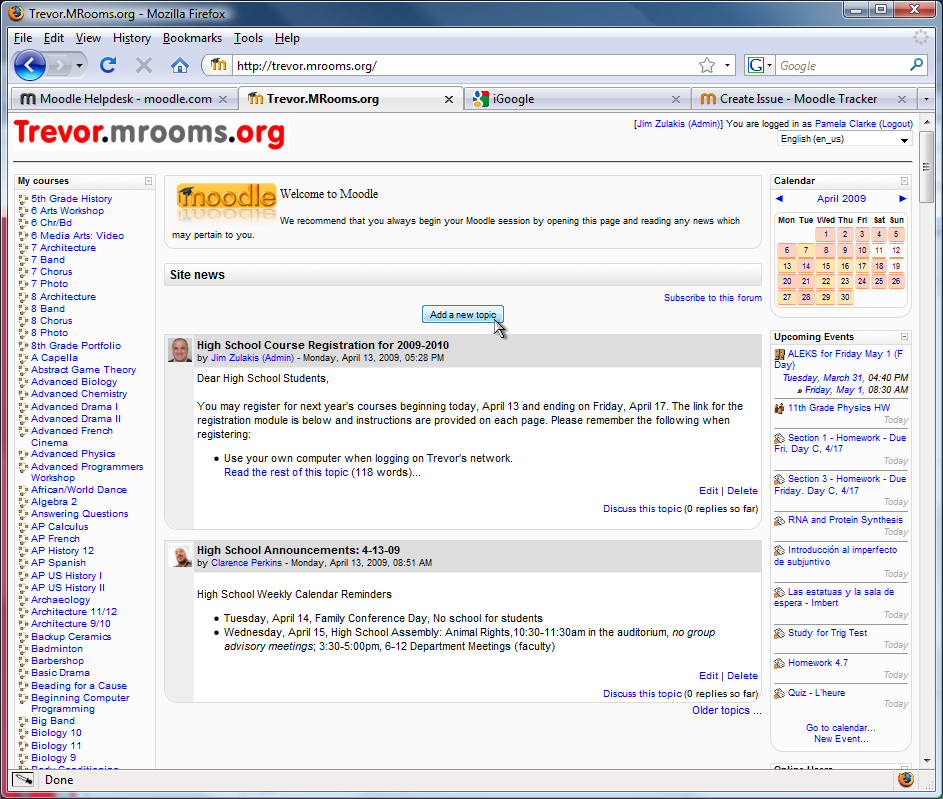
Task: Click Jim Zulakis's avatar picture
Action: [180, 350]
